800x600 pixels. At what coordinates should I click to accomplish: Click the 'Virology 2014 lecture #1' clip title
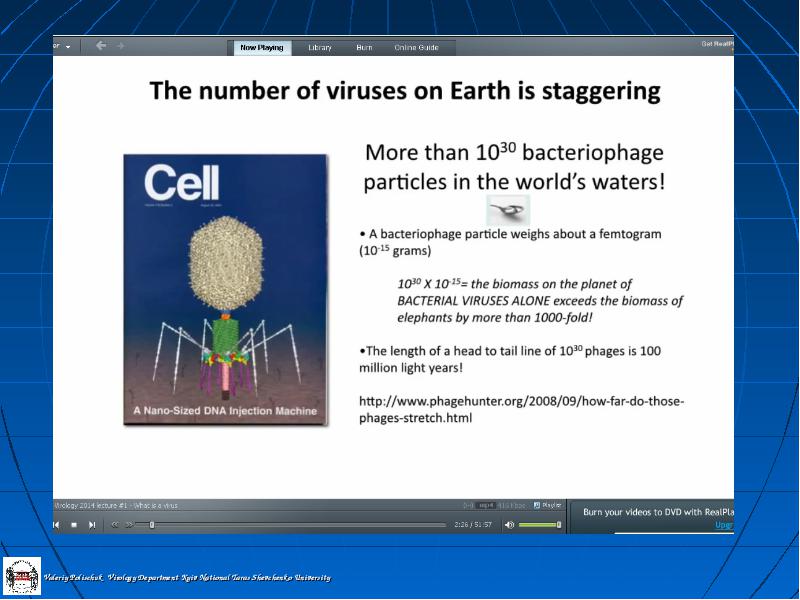coord(116,506)
